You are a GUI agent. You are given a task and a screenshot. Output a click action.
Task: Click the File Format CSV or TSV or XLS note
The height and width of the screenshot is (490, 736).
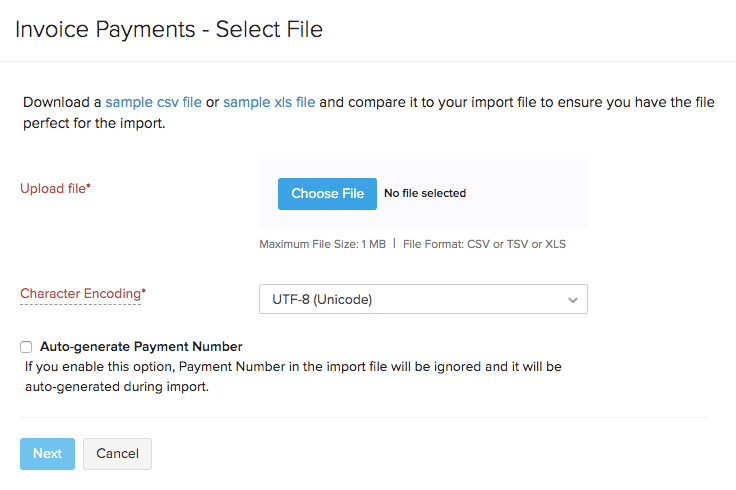pos(484,244)
